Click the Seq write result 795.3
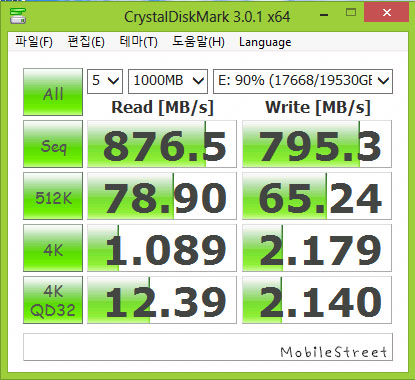Viewport: 415px width, 380px height. click(x=317, y=144)
